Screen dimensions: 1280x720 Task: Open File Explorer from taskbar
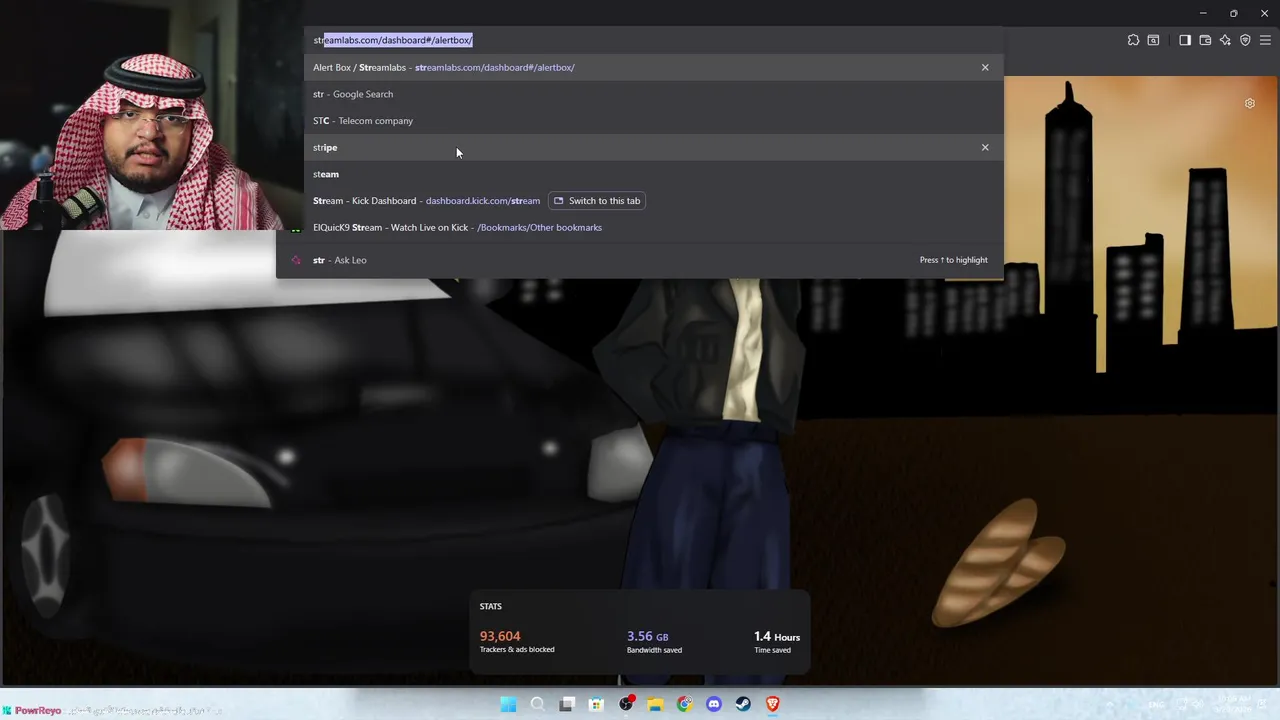pos(655,704)
